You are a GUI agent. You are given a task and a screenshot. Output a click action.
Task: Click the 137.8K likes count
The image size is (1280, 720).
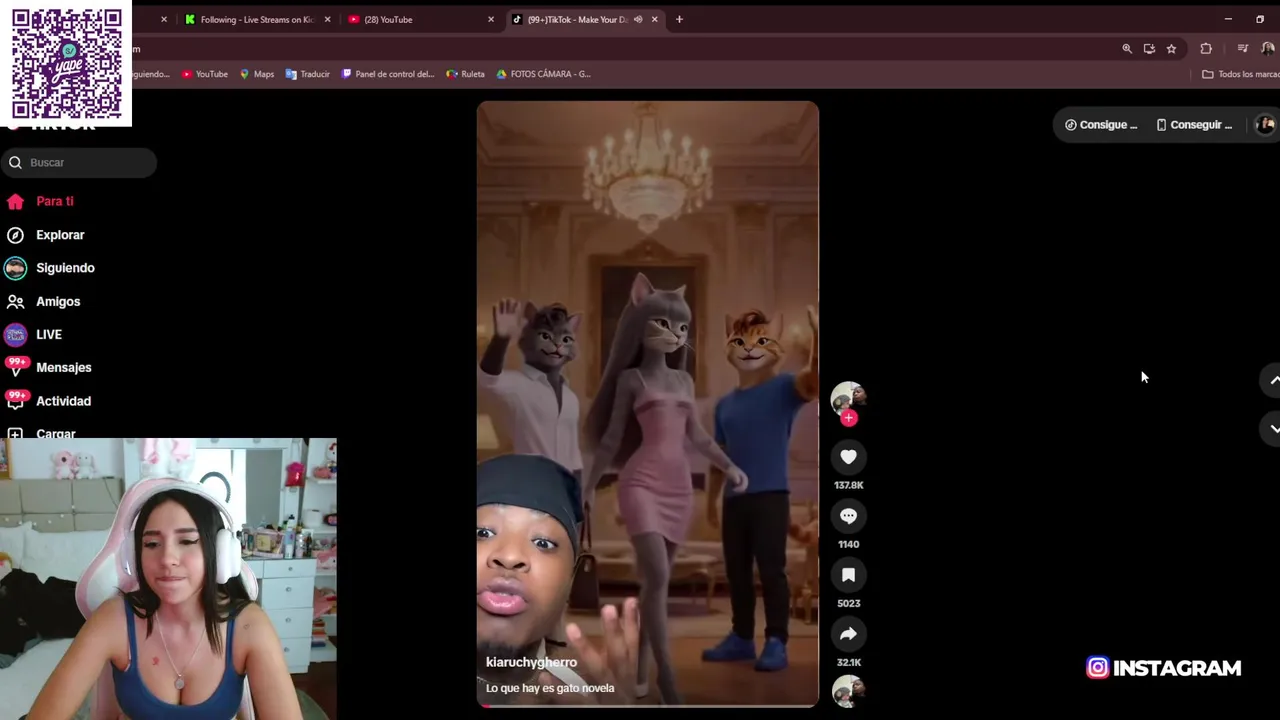[x=849, y=485]
